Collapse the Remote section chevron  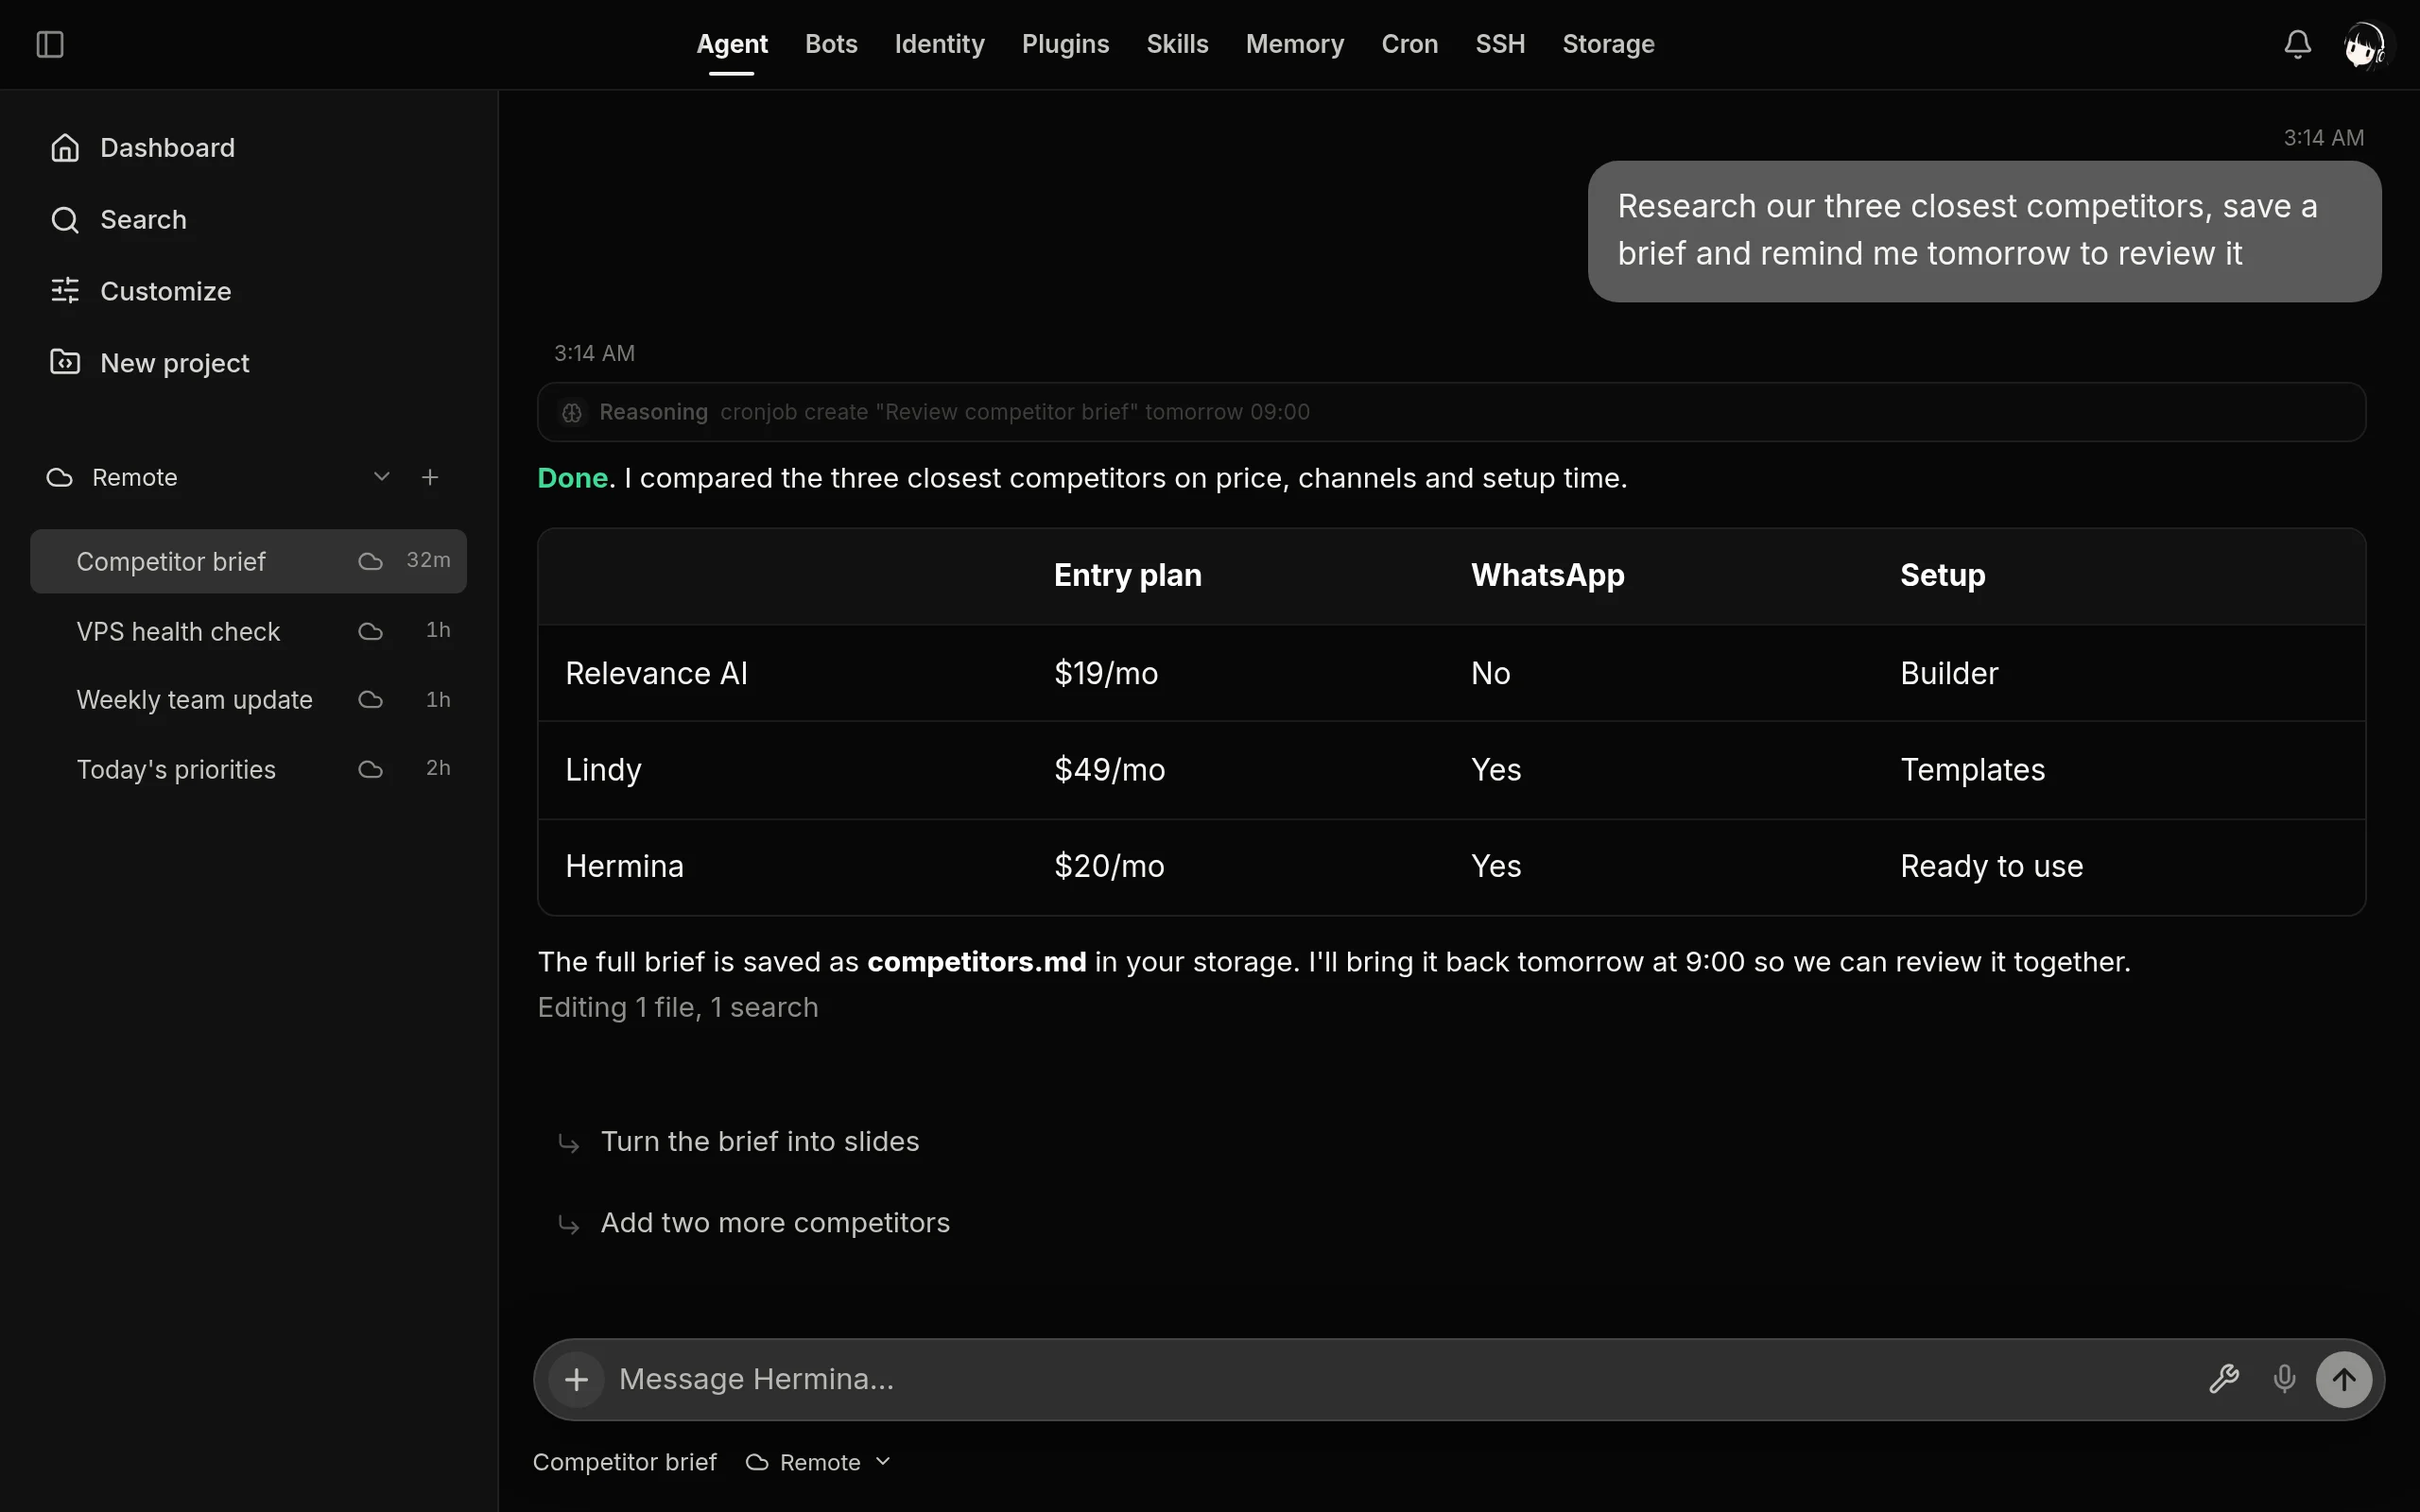click(x=381, y=477)
